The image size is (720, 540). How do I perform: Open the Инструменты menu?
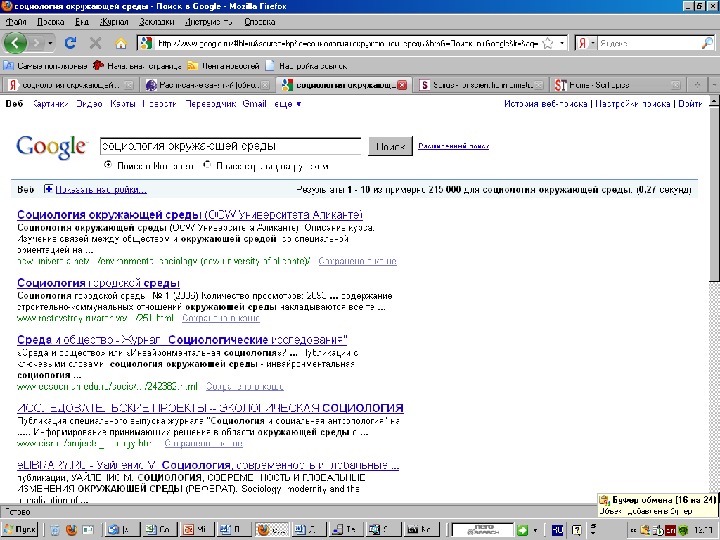tap(209, 22)
